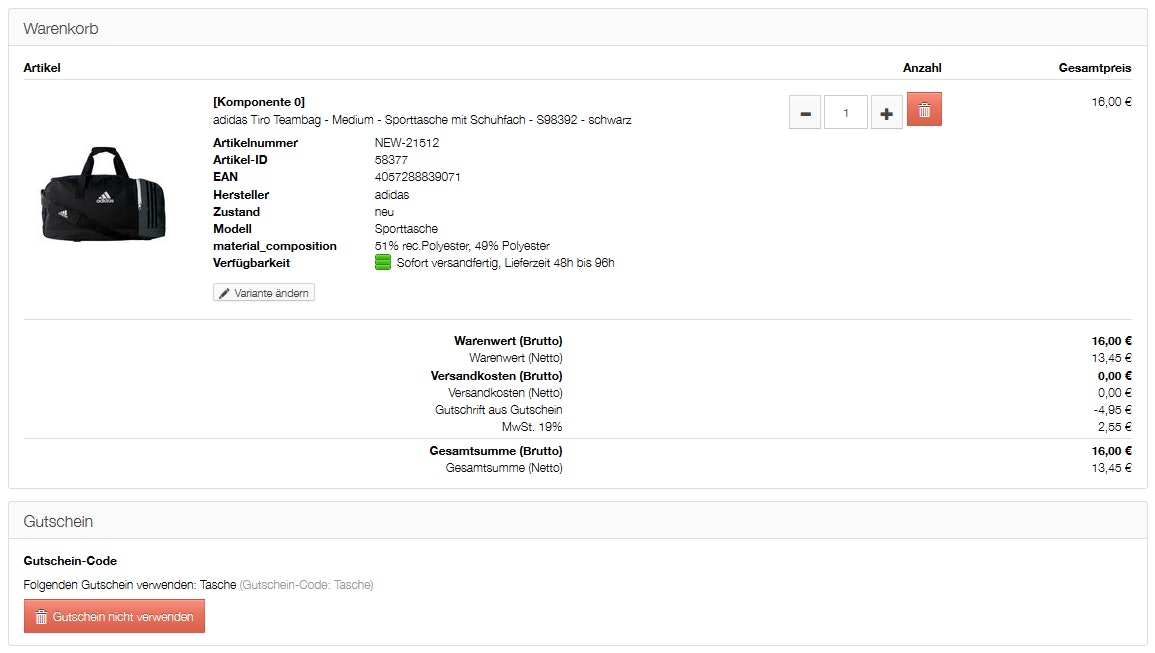The image size is (1155, 653).
Task: Click the Gesamtsumme (Brutto) label
Action: [496, 451]
